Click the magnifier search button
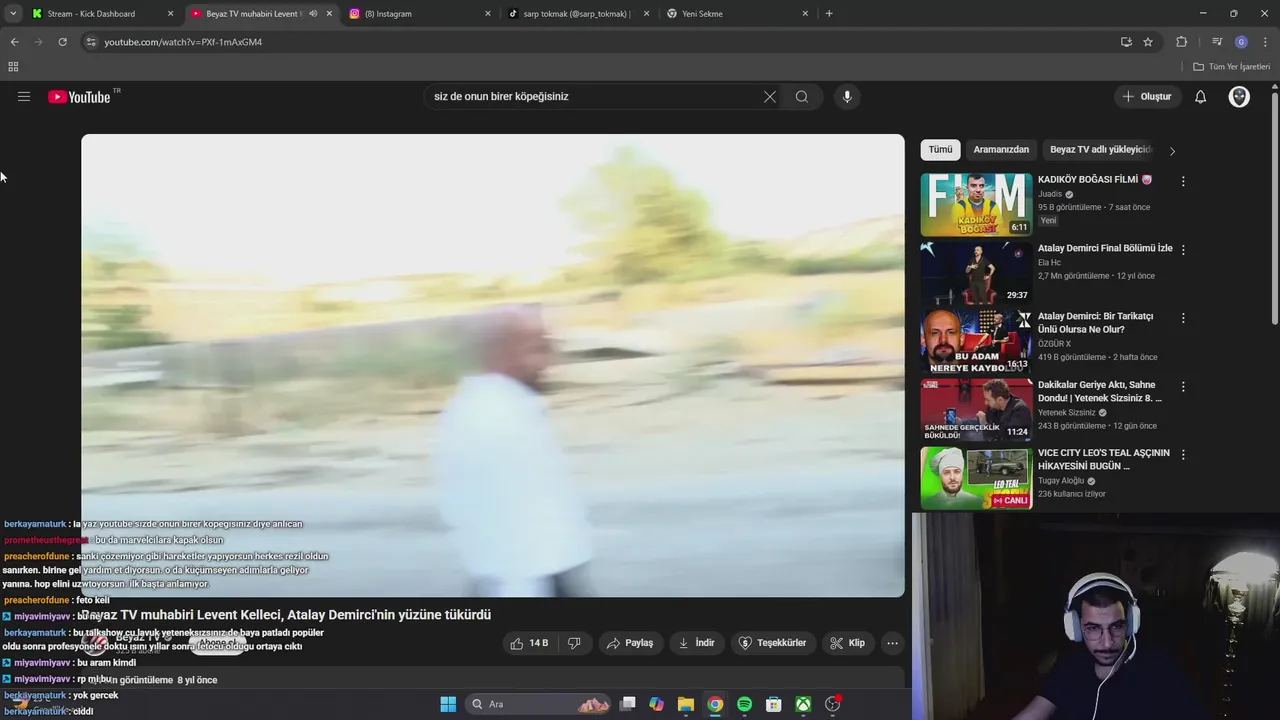 (x=802, y=97)
